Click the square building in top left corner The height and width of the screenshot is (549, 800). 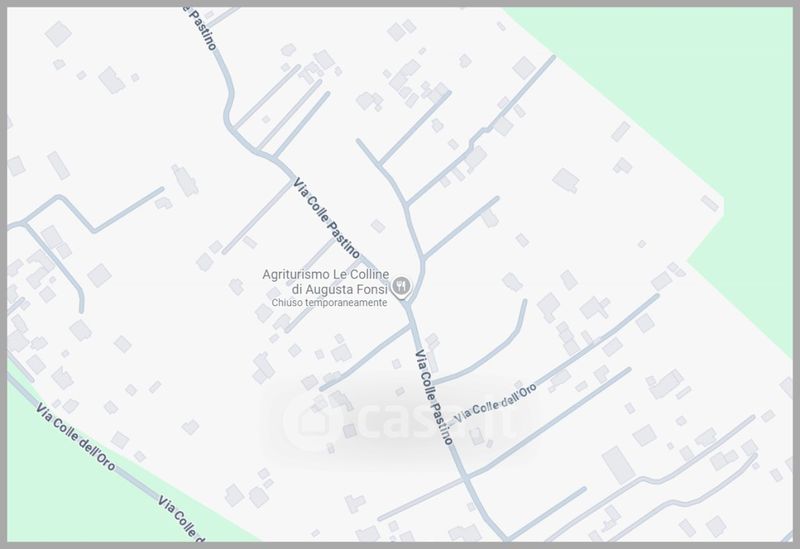click(58, 34)
